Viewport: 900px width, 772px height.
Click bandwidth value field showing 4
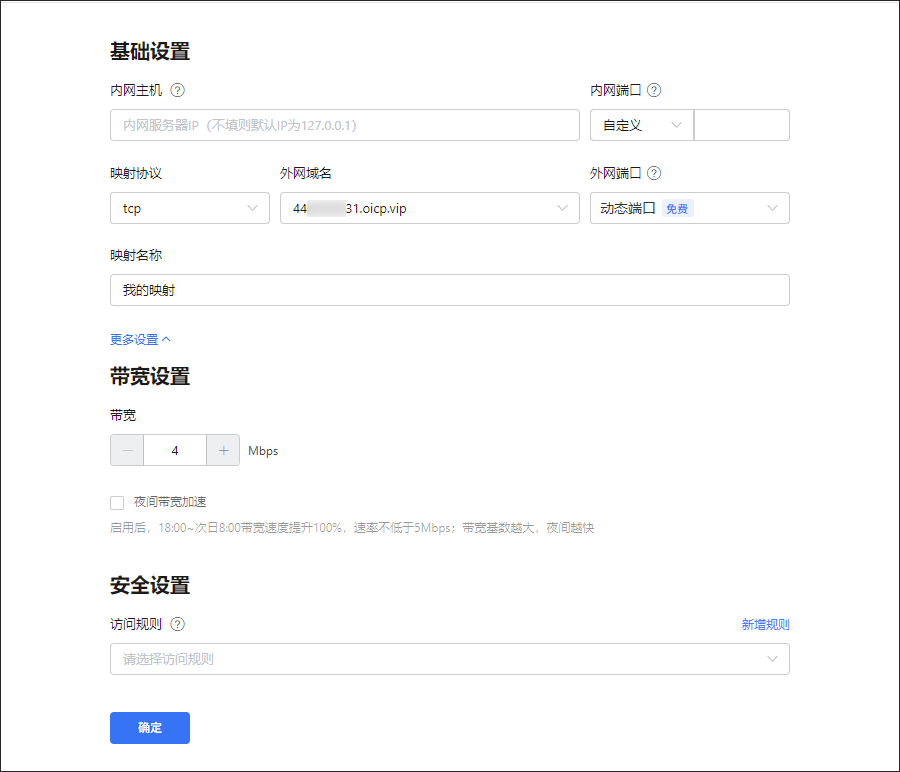click(x=175, y=450)
